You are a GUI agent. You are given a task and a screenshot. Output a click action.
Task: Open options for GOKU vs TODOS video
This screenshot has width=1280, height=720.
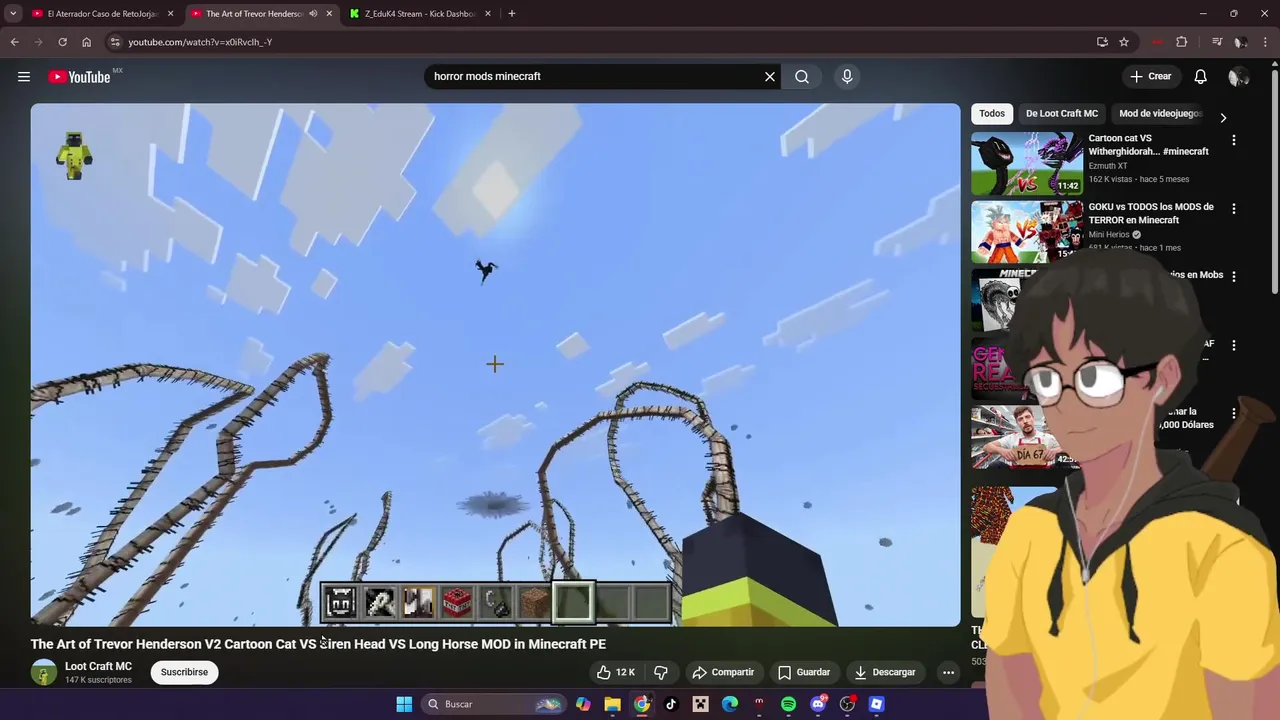click(1233, 209)
